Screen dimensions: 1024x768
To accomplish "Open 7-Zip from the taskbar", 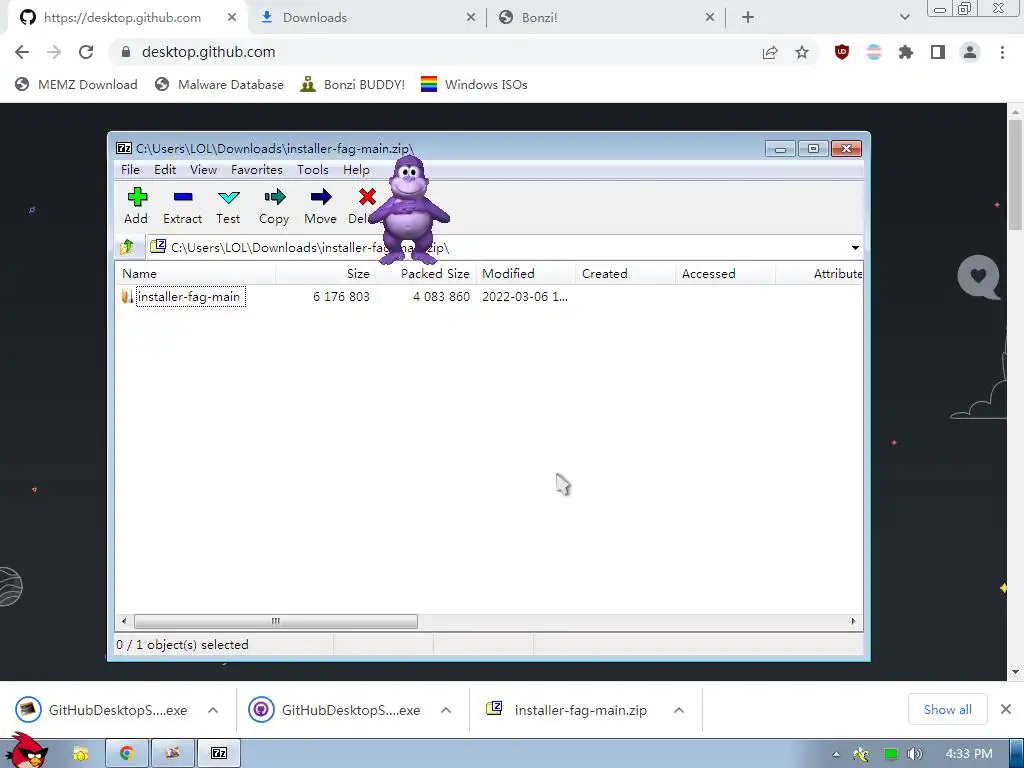I will click(x=219, y=754).
